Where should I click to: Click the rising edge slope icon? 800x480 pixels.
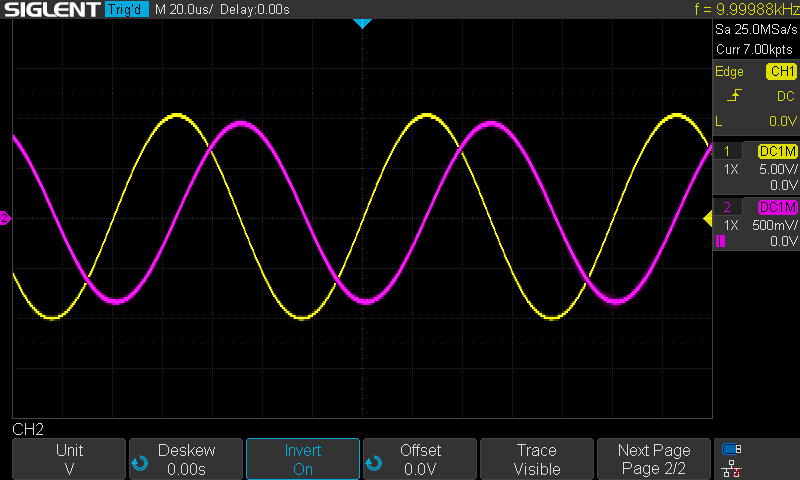point(734,95)
